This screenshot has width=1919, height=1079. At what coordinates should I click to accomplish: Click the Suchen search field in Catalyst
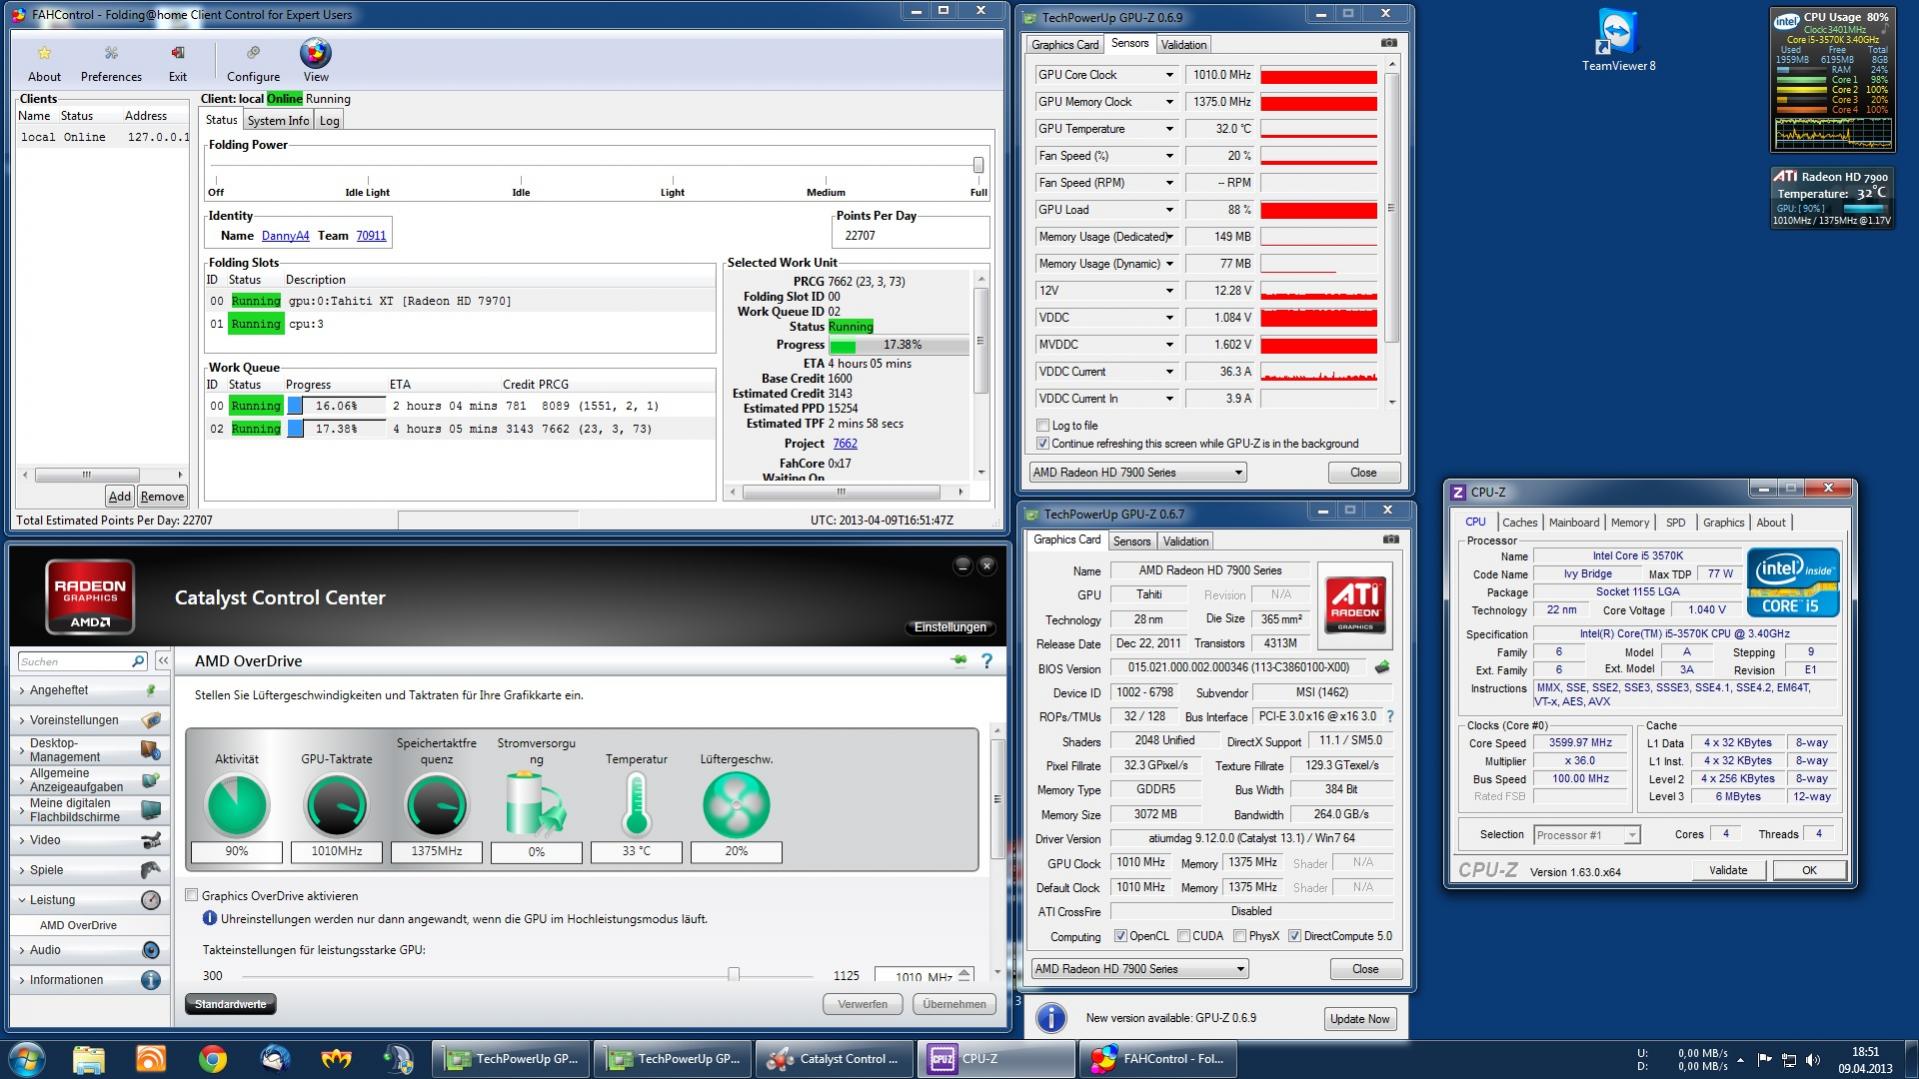[x=75, y=661]
